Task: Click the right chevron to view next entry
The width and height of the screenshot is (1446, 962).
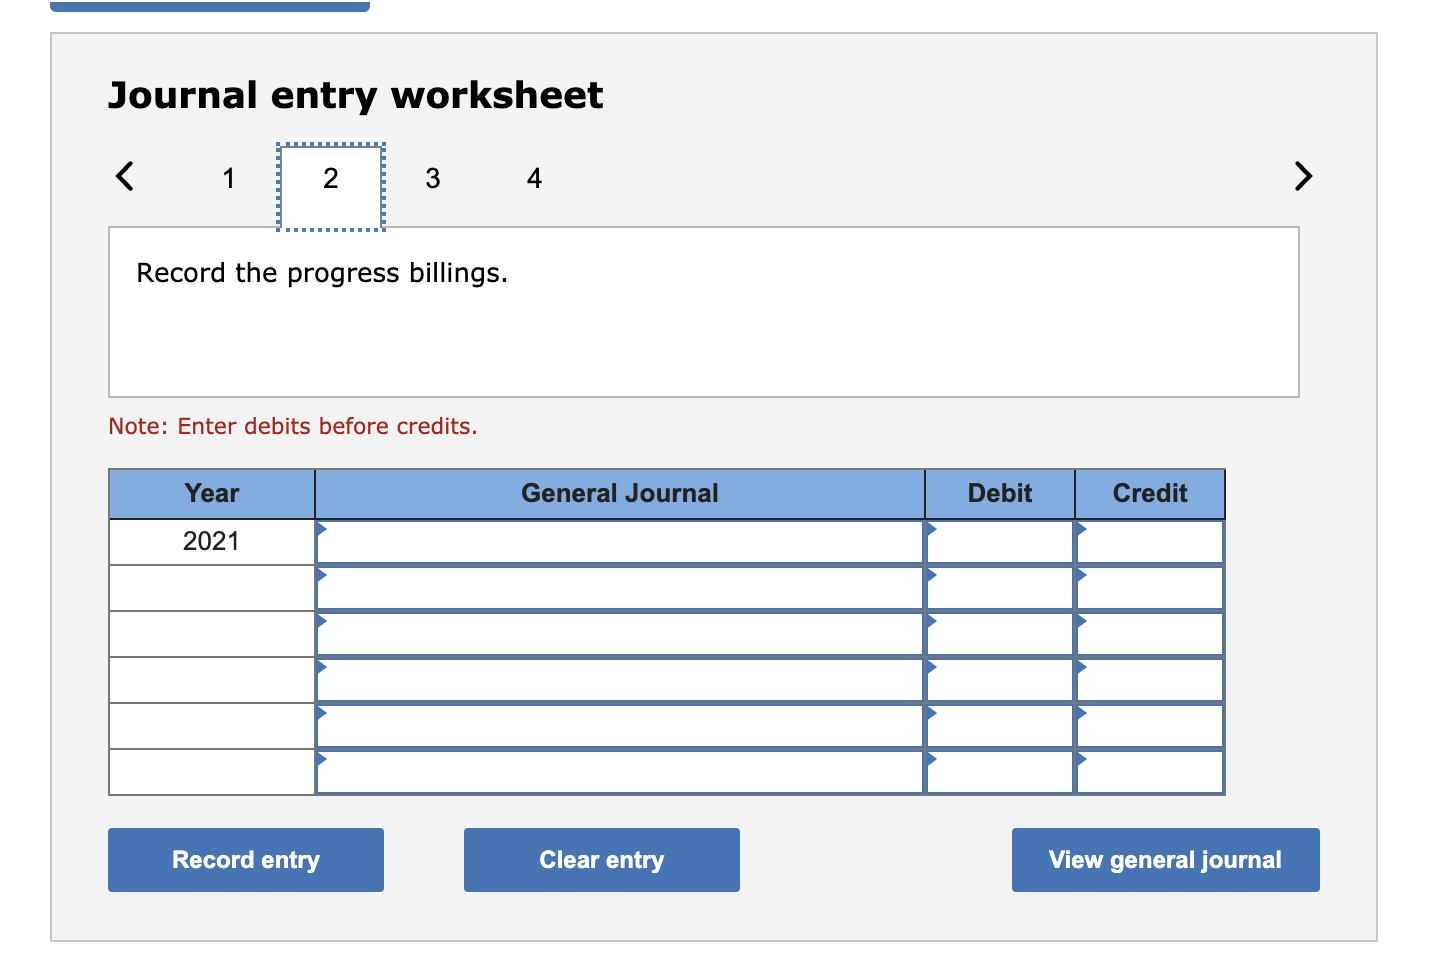Action: point(1303,176)
